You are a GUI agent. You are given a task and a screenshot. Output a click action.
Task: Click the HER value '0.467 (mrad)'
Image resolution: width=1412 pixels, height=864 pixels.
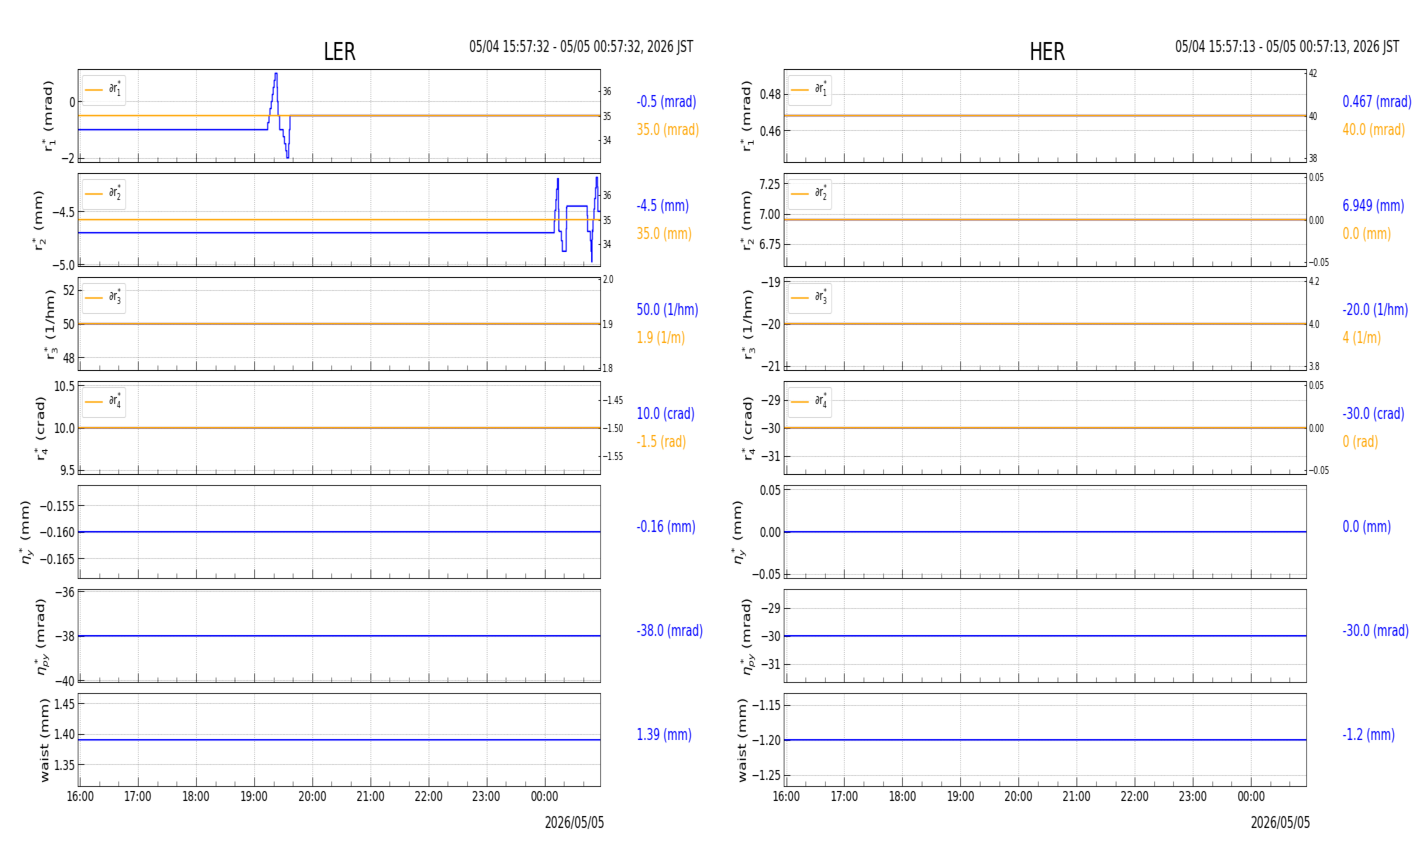pyautogui.click(x=1377, y=102)
